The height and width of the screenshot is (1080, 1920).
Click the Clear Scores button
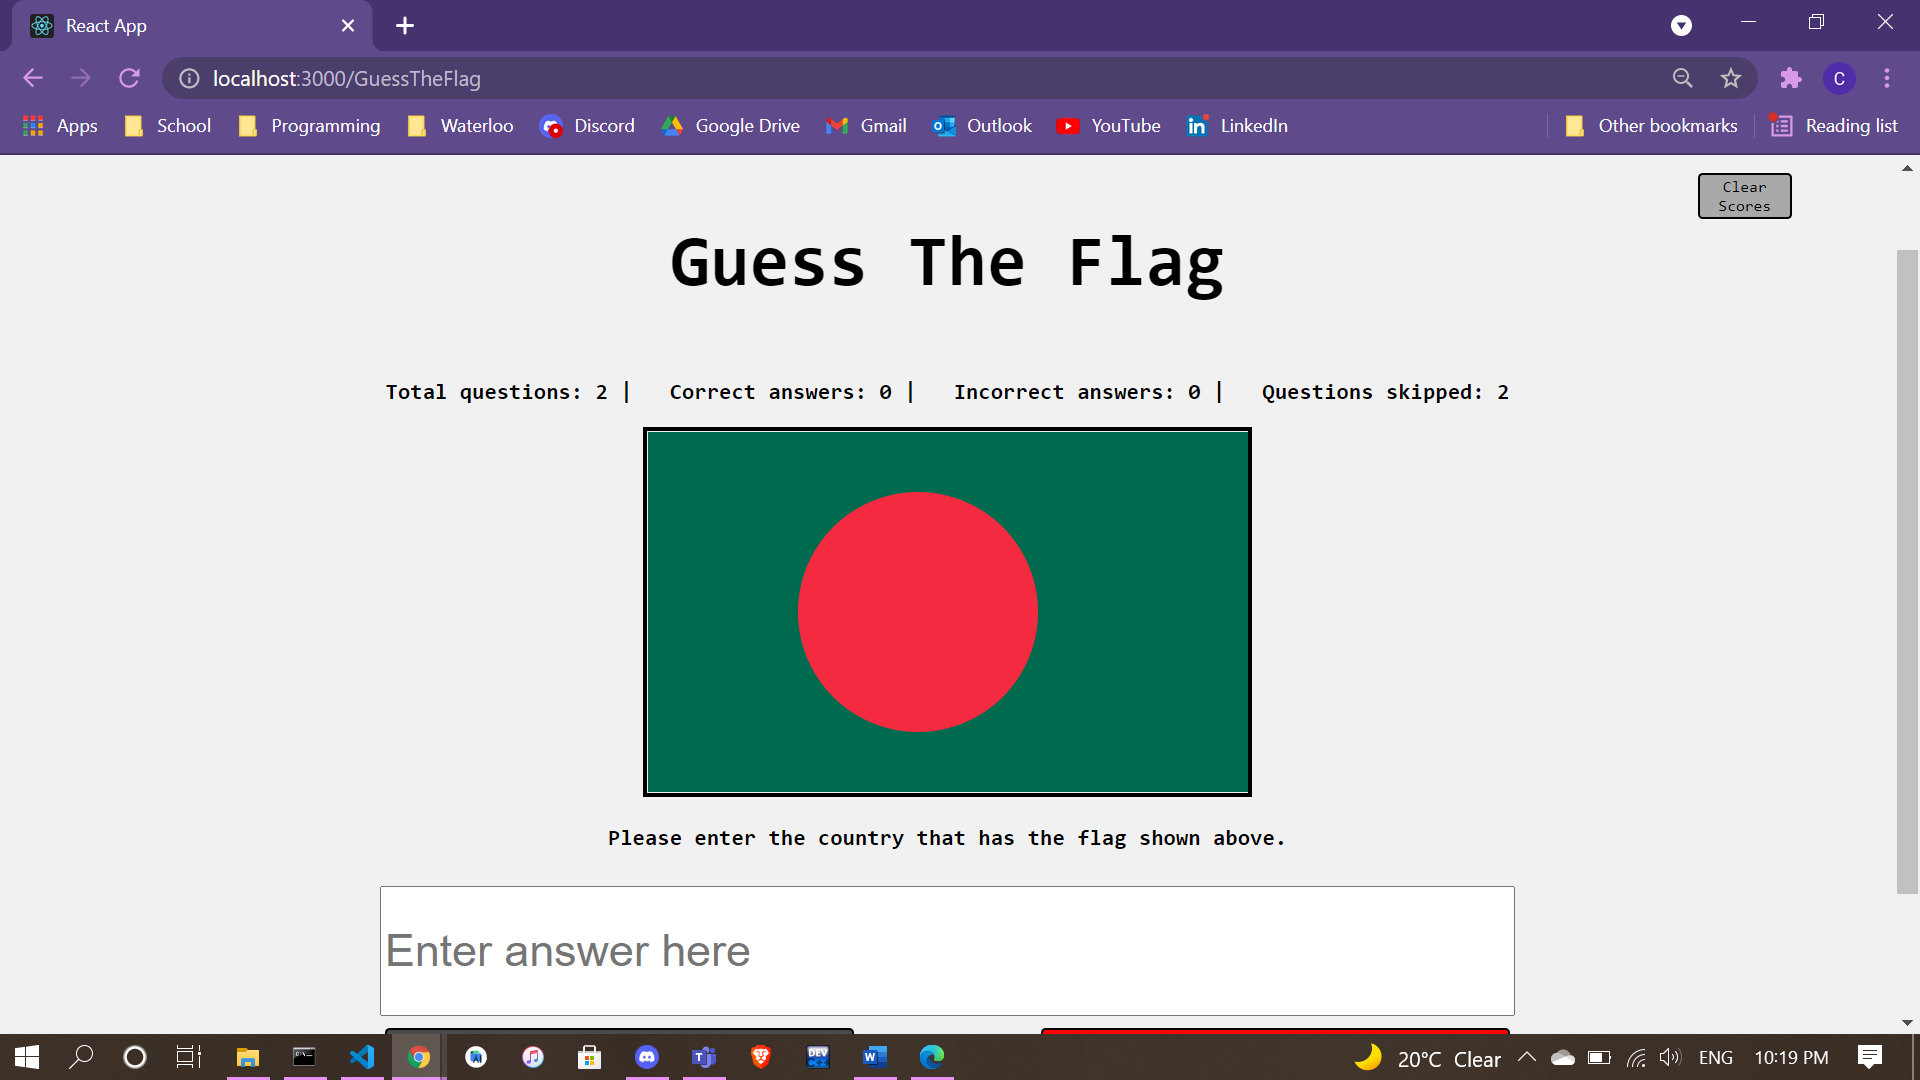1743,195
